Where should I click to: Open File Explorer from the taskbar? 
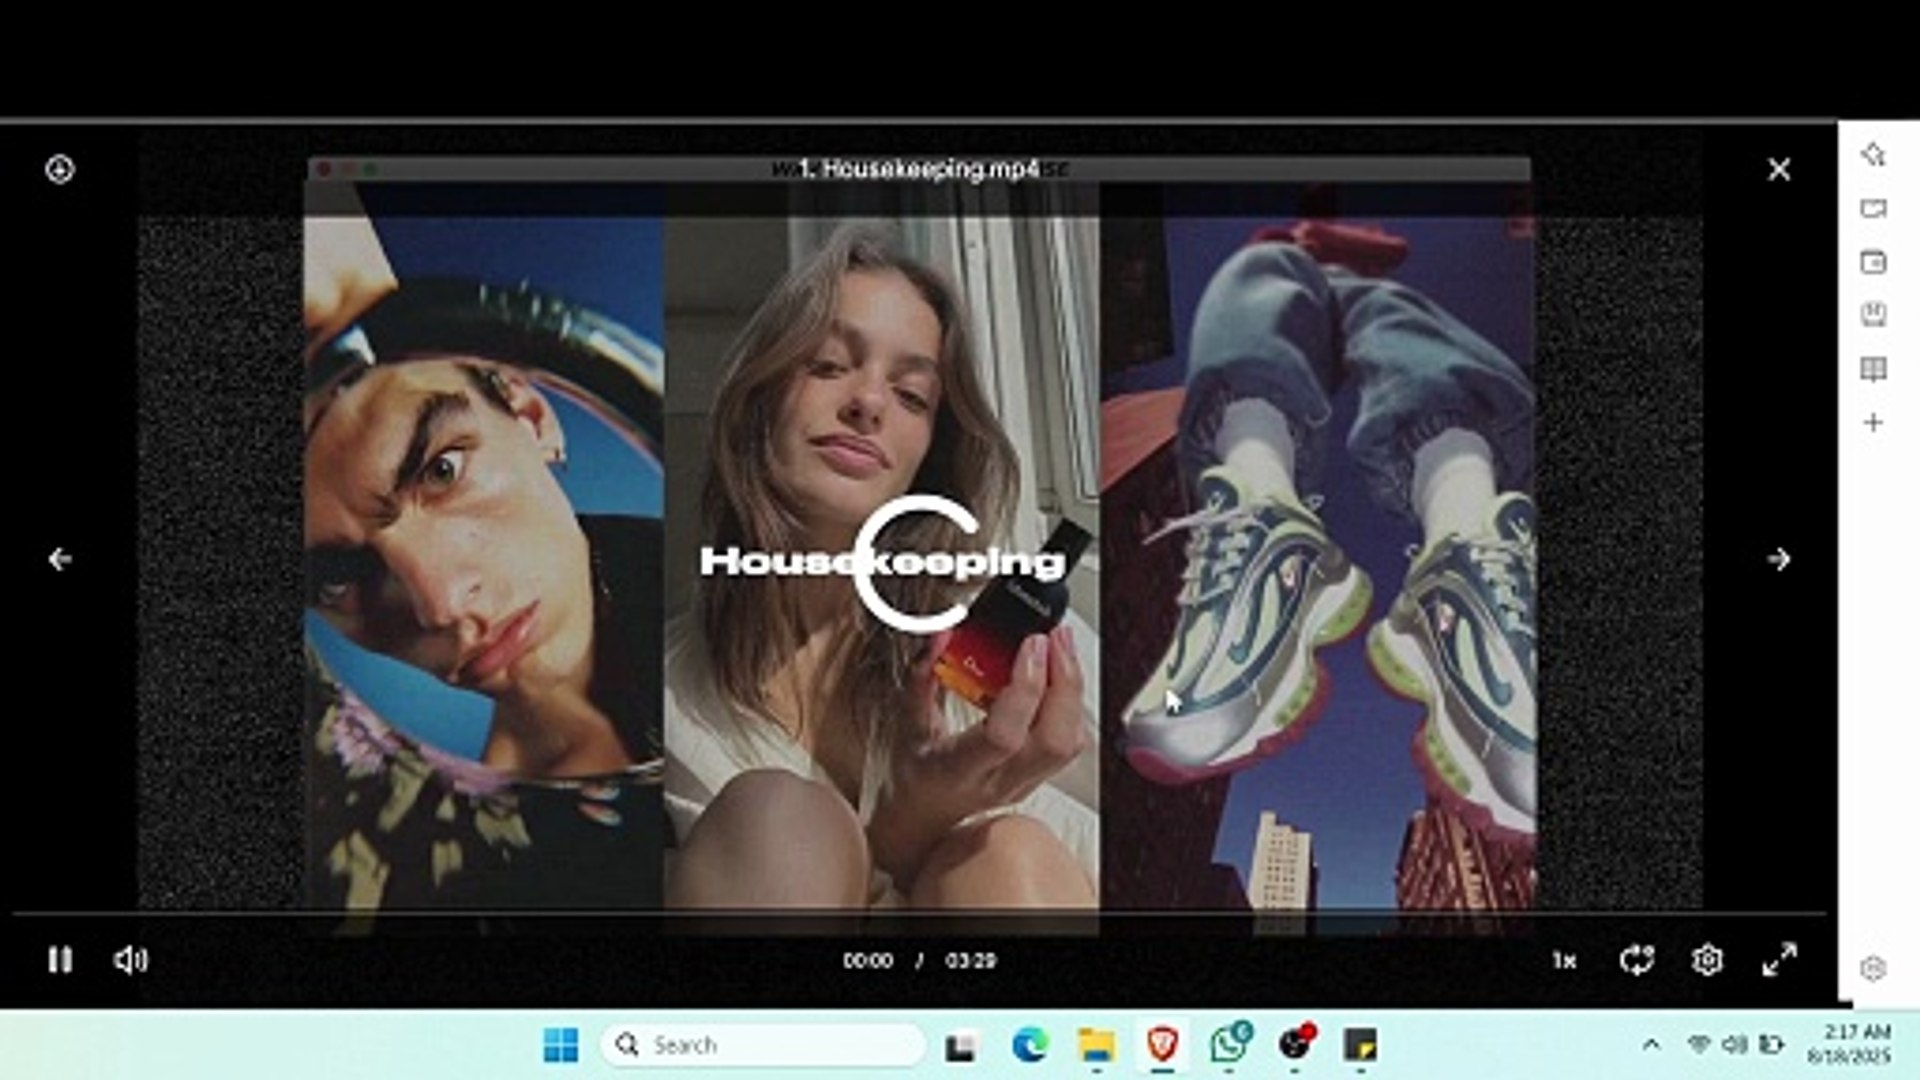pos(1096,1045)
